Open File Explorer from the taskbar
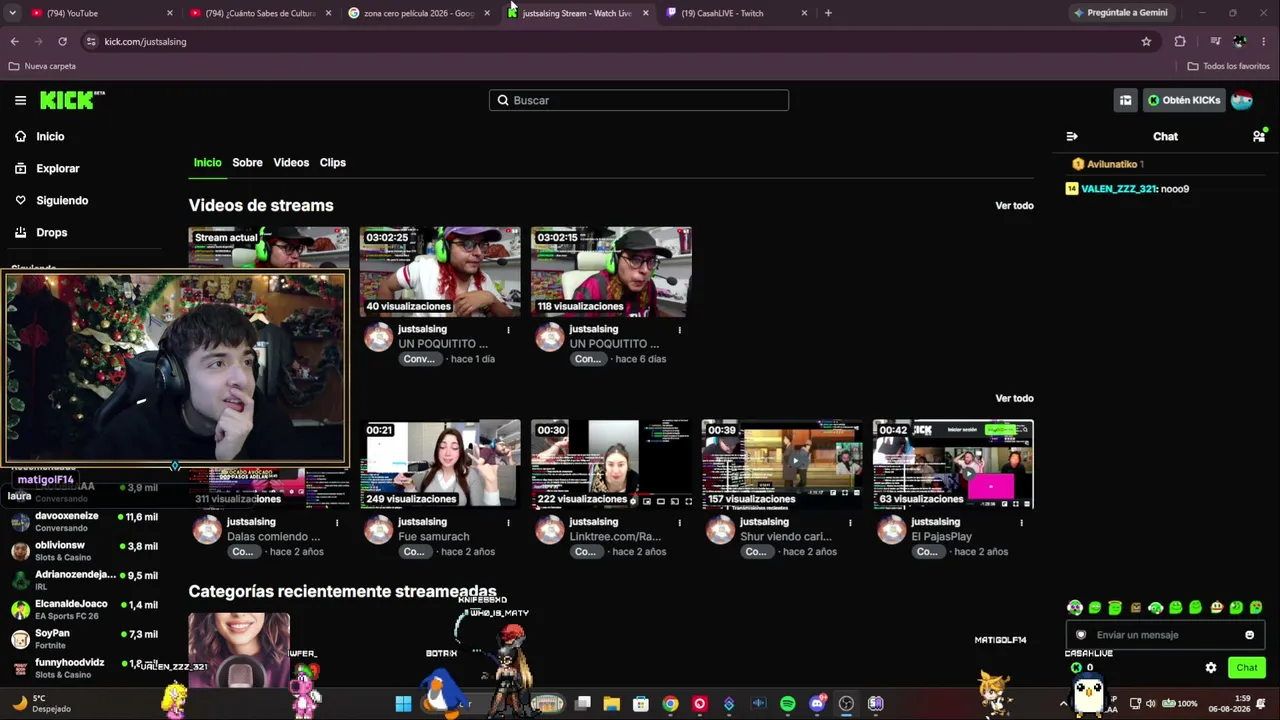This screenshot has width=1280, height=720. (612, 704)
